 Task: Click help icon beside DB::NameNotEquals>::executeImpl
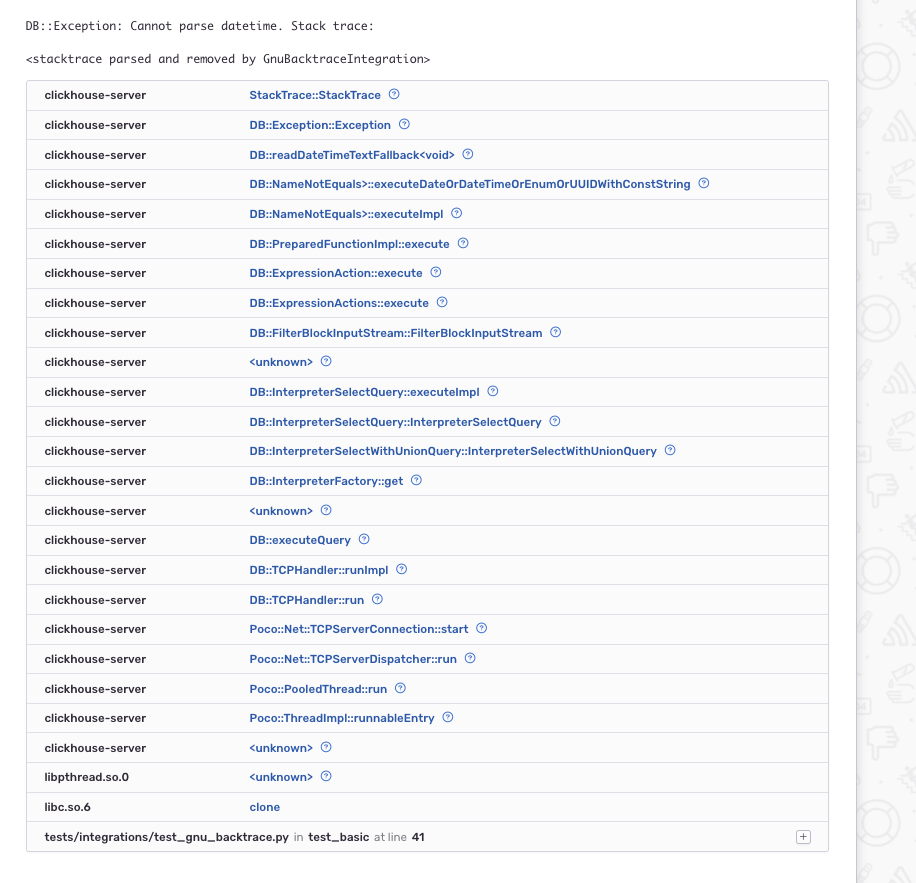coord(457,213)
